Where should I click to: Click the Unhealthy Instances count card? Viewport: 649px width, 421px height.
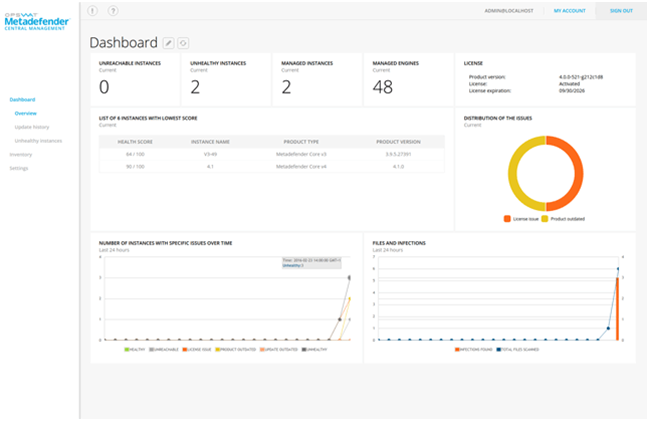tap(226, 79)
